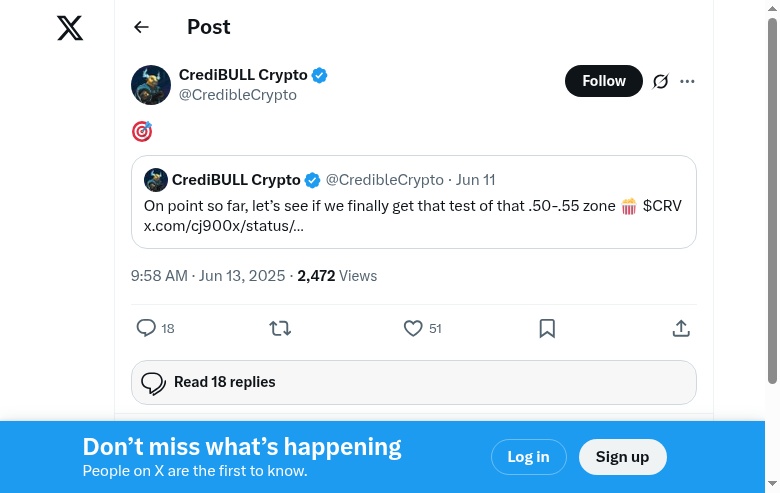Reply to the post via comment icon

(x=146, y=328)
